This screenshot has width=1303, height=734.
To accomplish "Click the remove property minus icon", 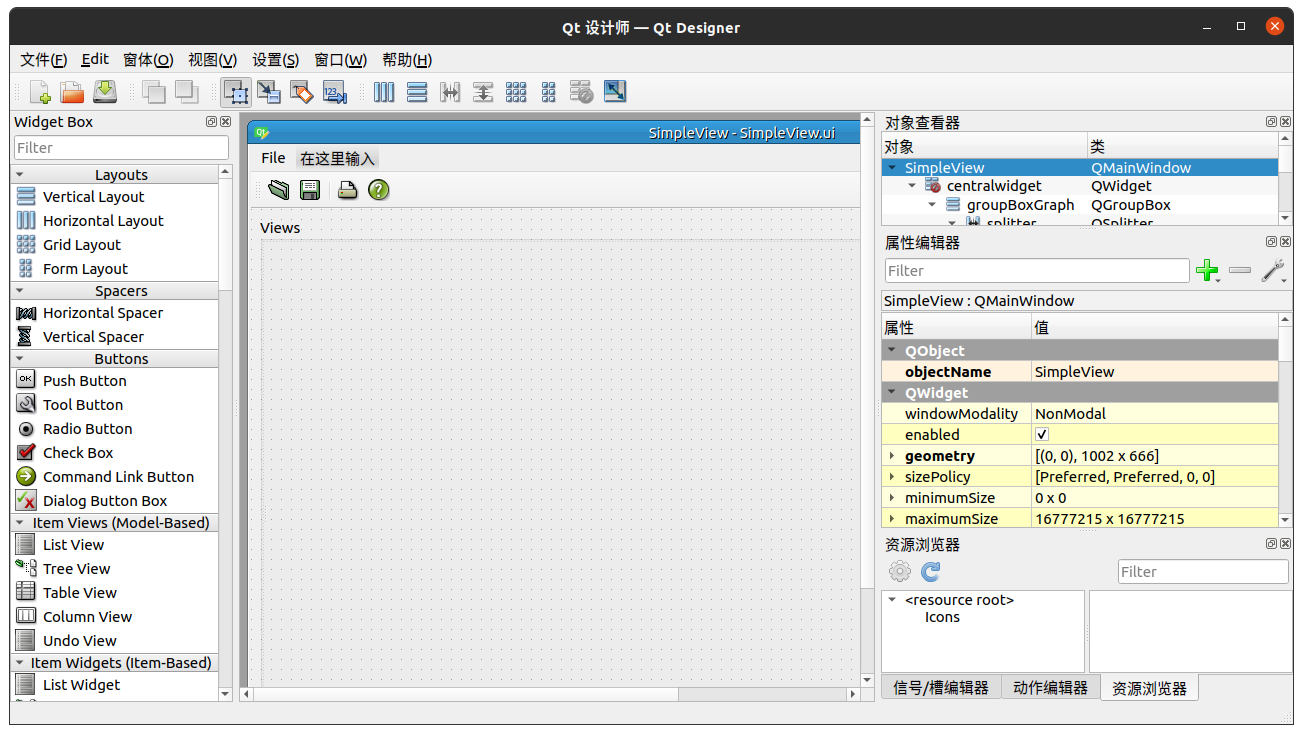I will click(1240, 270).
